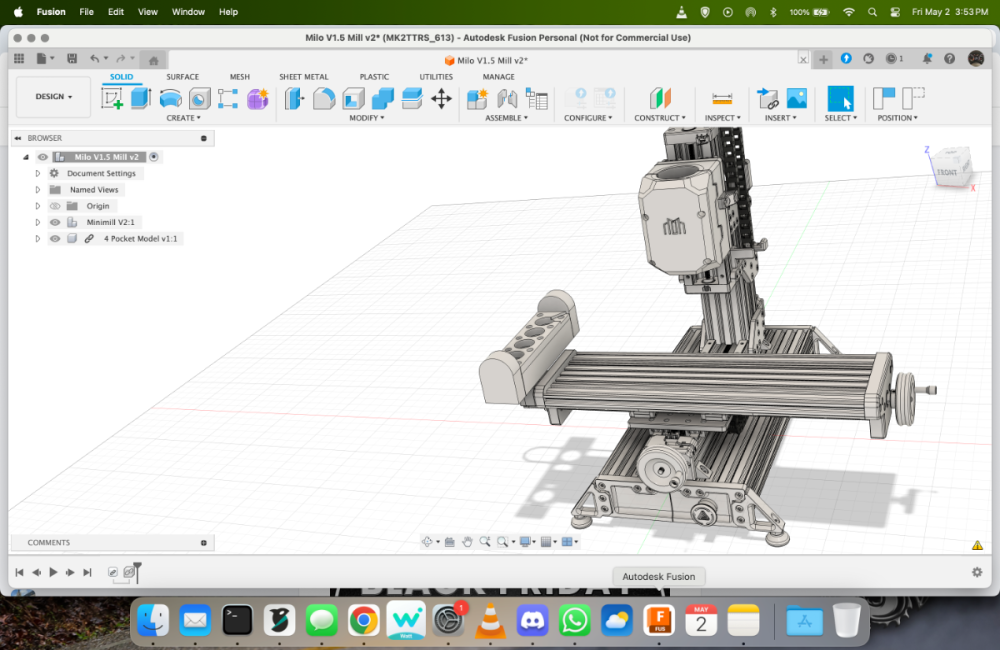Choose the Extrude tool icon
Viewport: 1000px width, 650px height.
coord(141,98)
